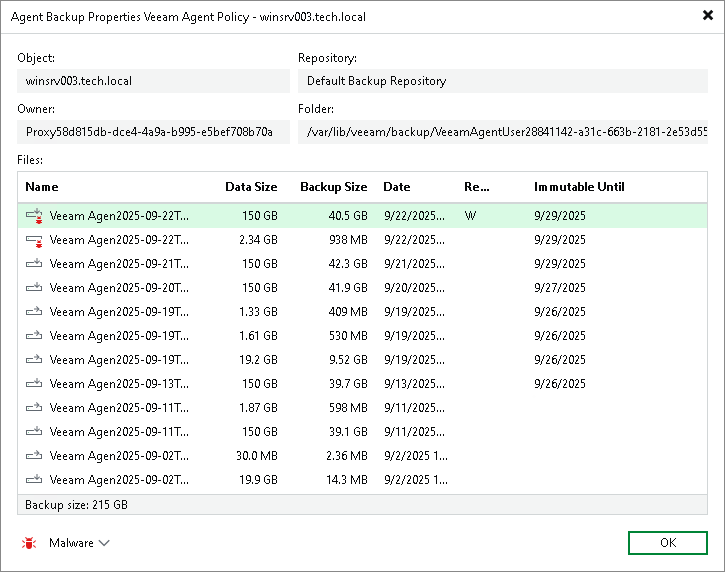Screen dimensions: 725x572
Task: Click the 40.5 GB backup size cell
Action: [x=348, y=216]
